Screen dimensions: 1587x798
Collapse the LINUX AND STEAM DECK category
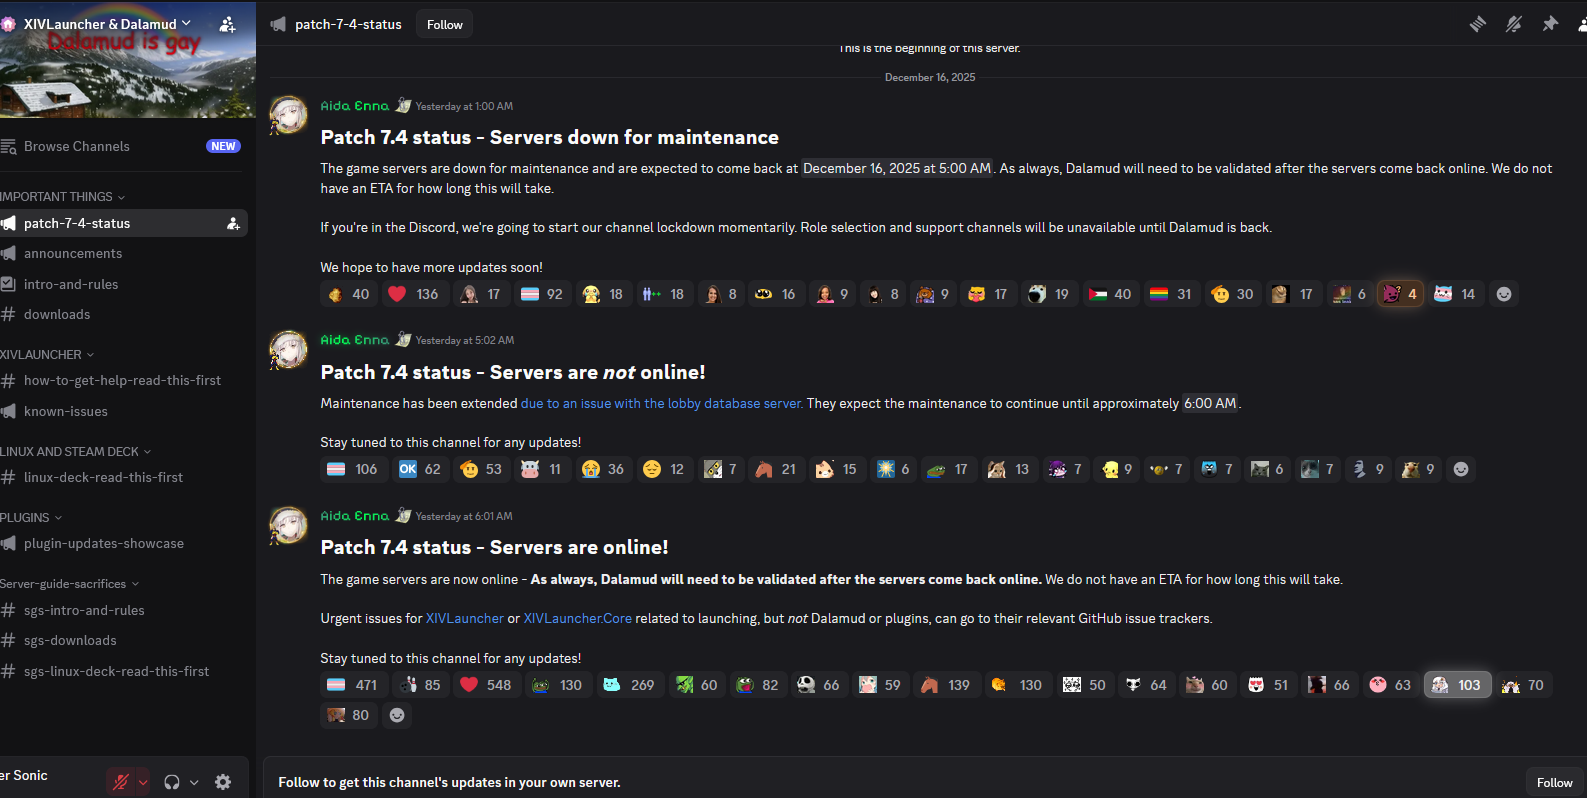pos(76,452)
